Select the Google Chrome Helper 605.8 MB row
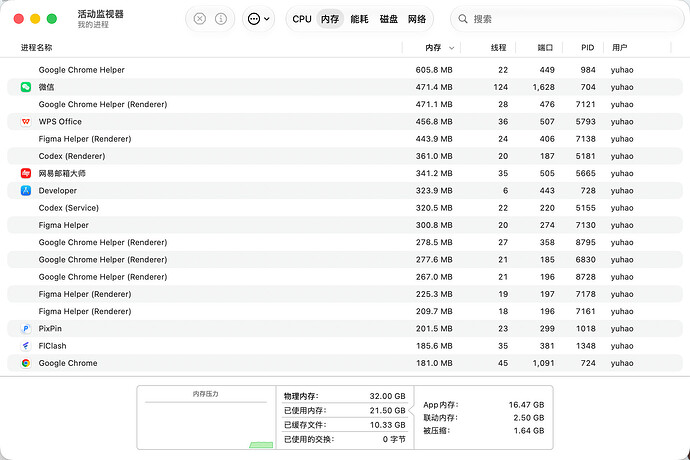Image resolution: width=690 pixels, height=460 pixels. coord(345,70)
